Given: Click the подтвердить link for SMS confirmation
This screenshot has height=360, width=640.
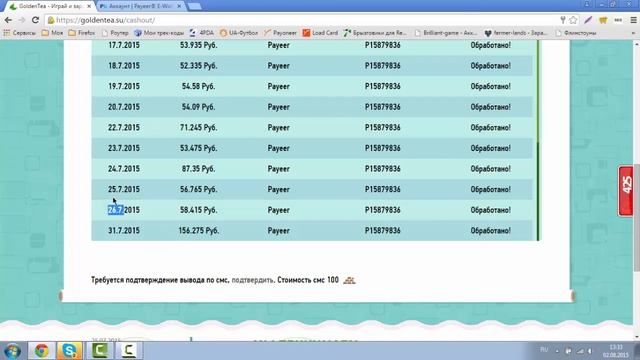Looking at the screenshot, I should [253, 280].
